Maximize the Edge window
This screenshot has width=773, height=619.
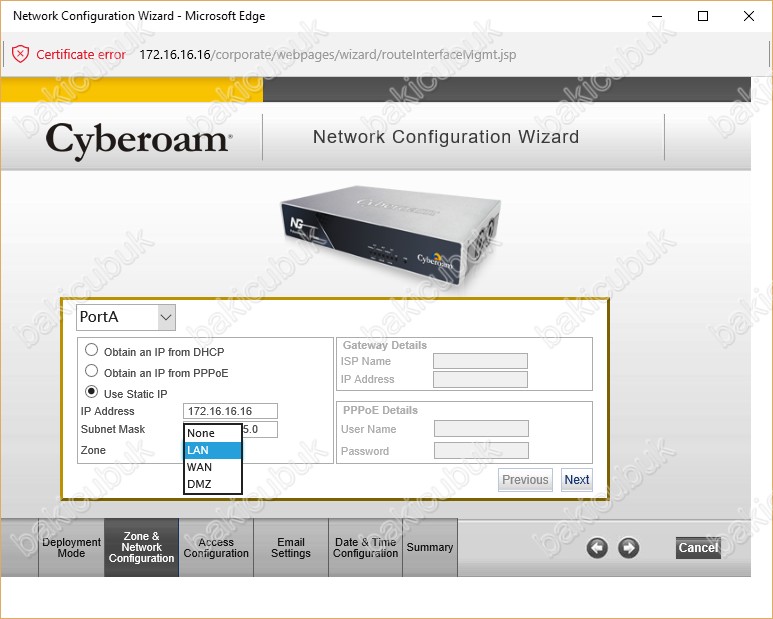tap(703, 16)
